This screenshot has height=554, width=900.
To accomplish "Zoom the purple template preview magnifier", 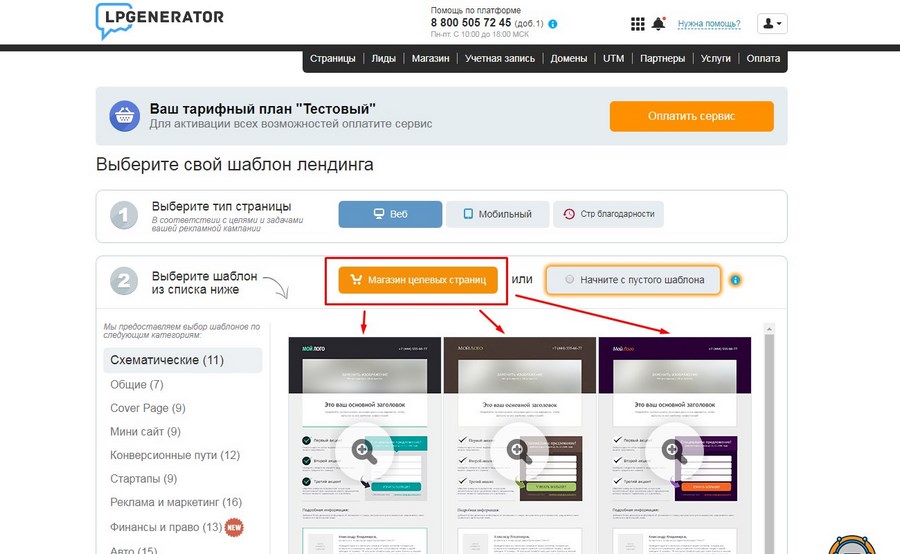I will [674, 451].
